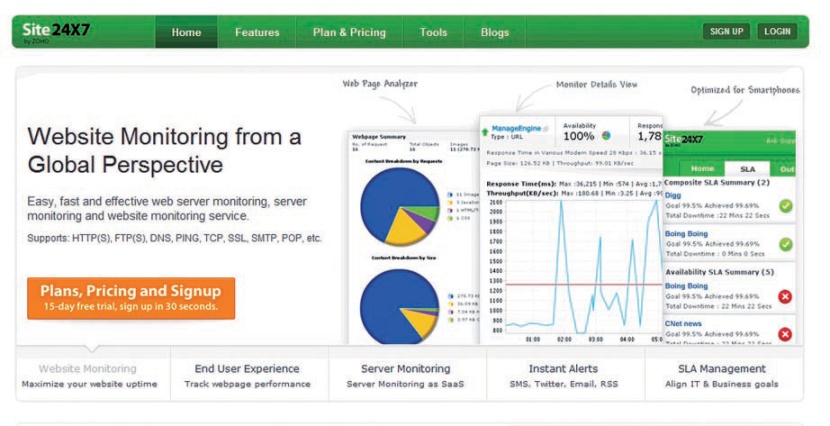Click the Site24x7 logo in smartphone view
The height and width of the screenshot is (426, 830).
(x=683, y=140)
